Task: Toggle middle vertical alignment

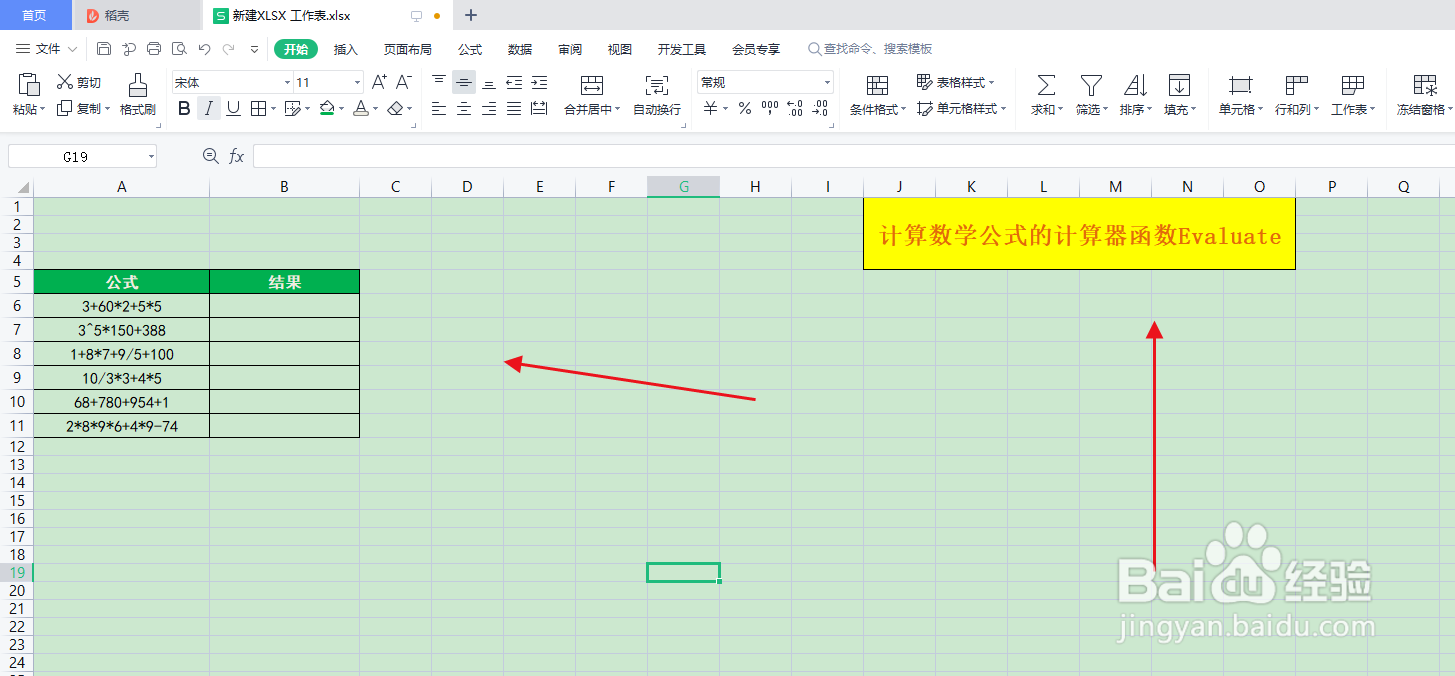Action: click(x=464, y=82)
